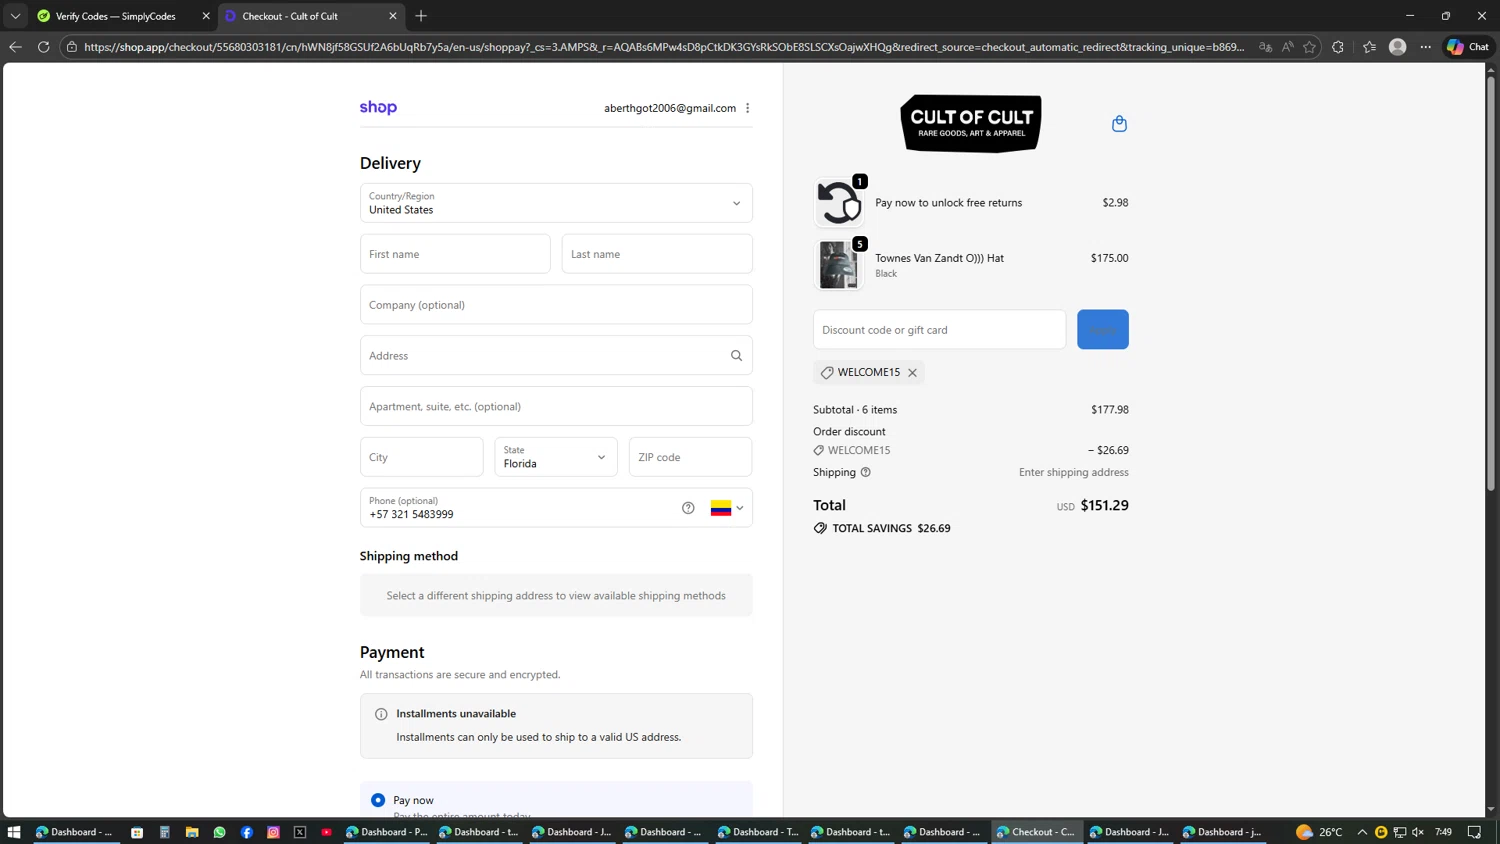Go back to previous page

click(15, 47)
